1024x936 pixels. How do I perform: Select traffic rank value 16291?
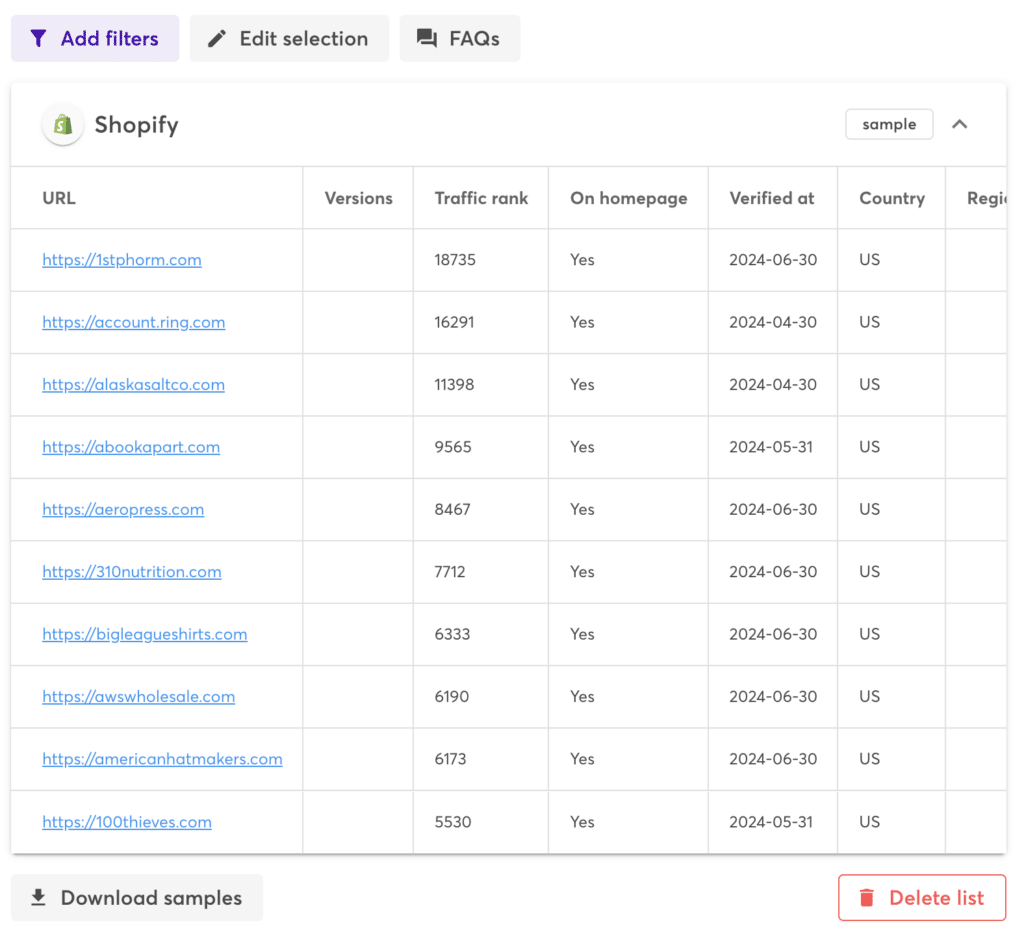click(x=455, y=322)
